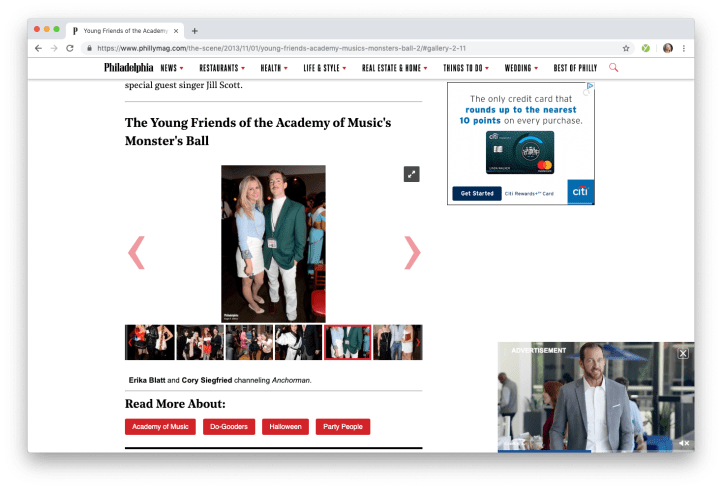
Task: Expand the gallery photo to fullscreen
Action: click(411, 174)
